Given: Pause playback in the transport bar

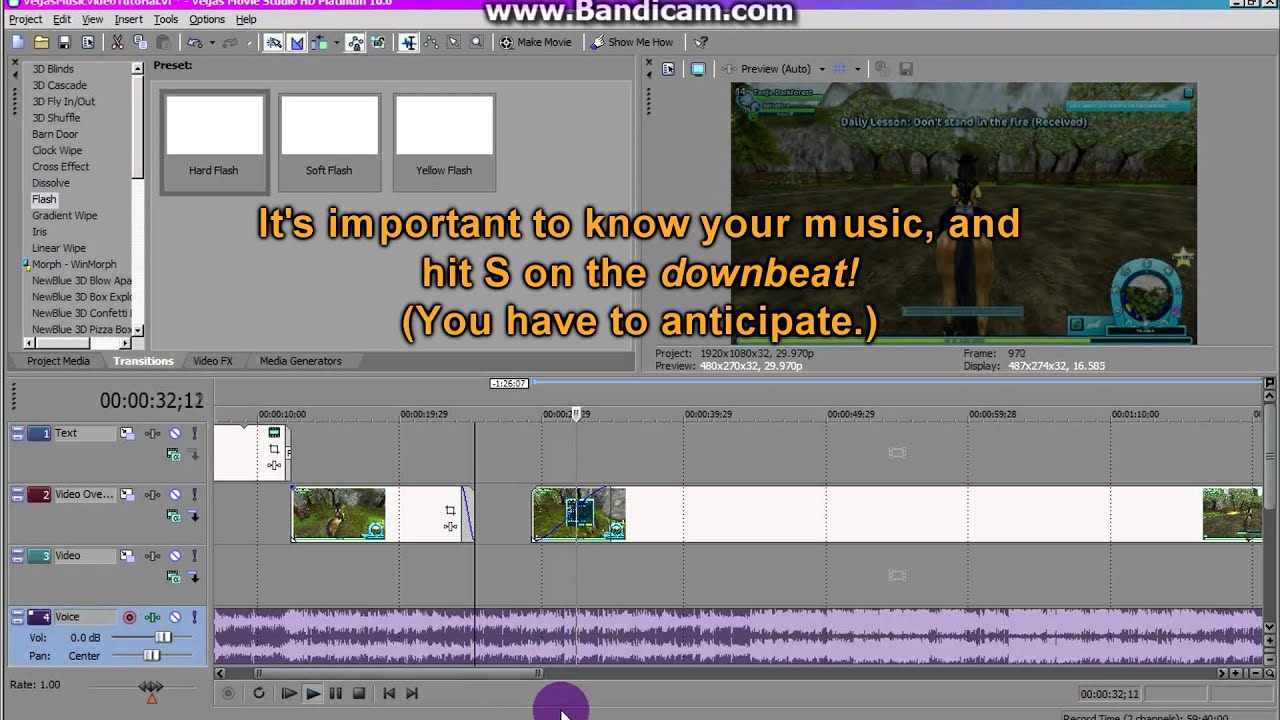Looking at the screenshot, I should (x=336, y=693).
